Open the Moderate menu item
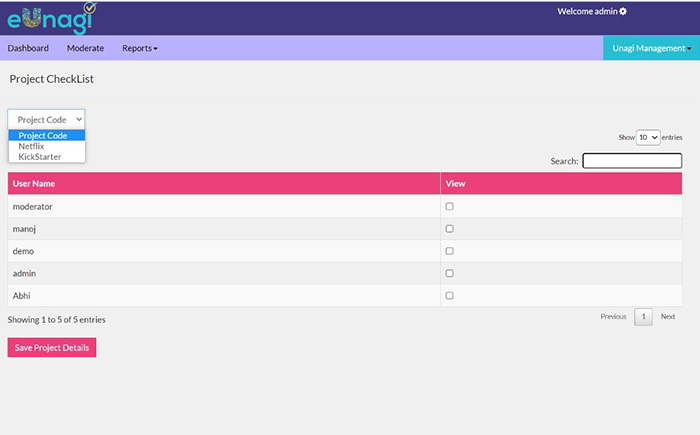 point(85,48)
